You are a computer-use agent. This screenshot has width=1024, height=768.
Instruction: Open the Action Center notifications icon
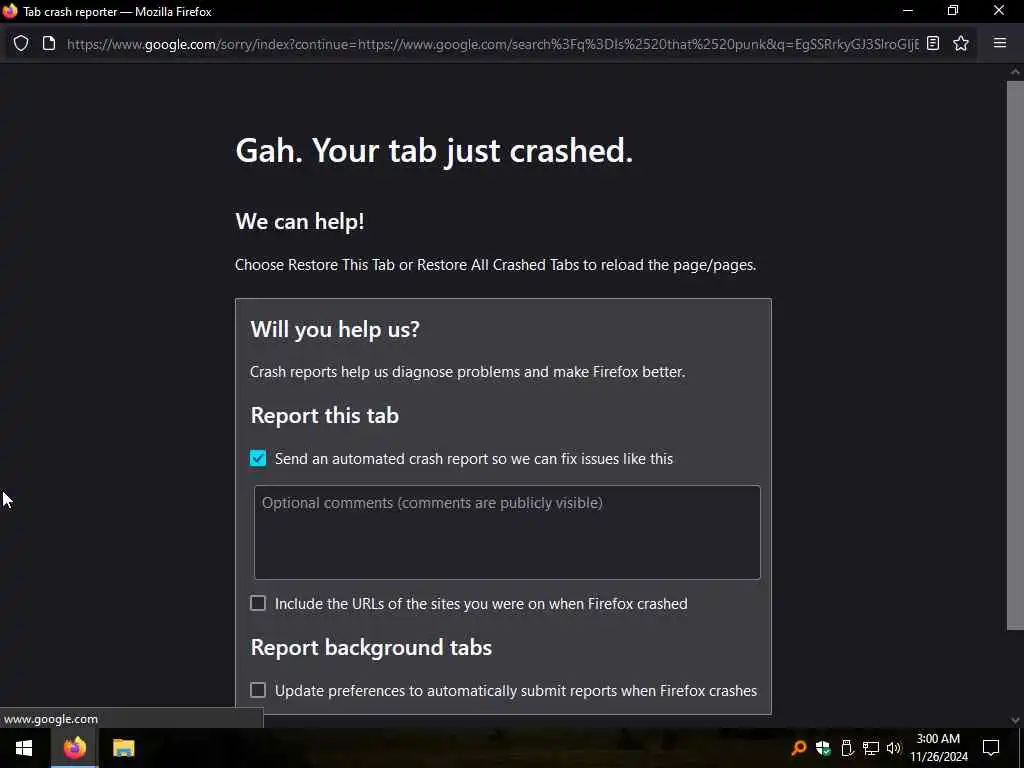coord(991,748)
